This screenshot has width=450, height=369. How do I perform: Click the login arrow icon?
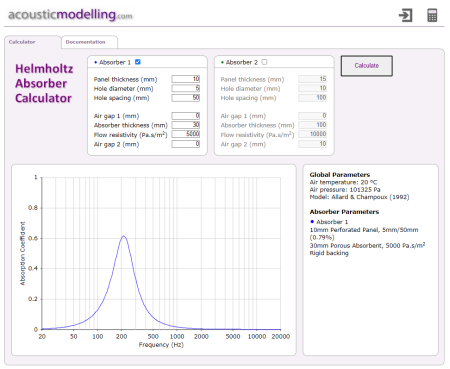(405, 15)
